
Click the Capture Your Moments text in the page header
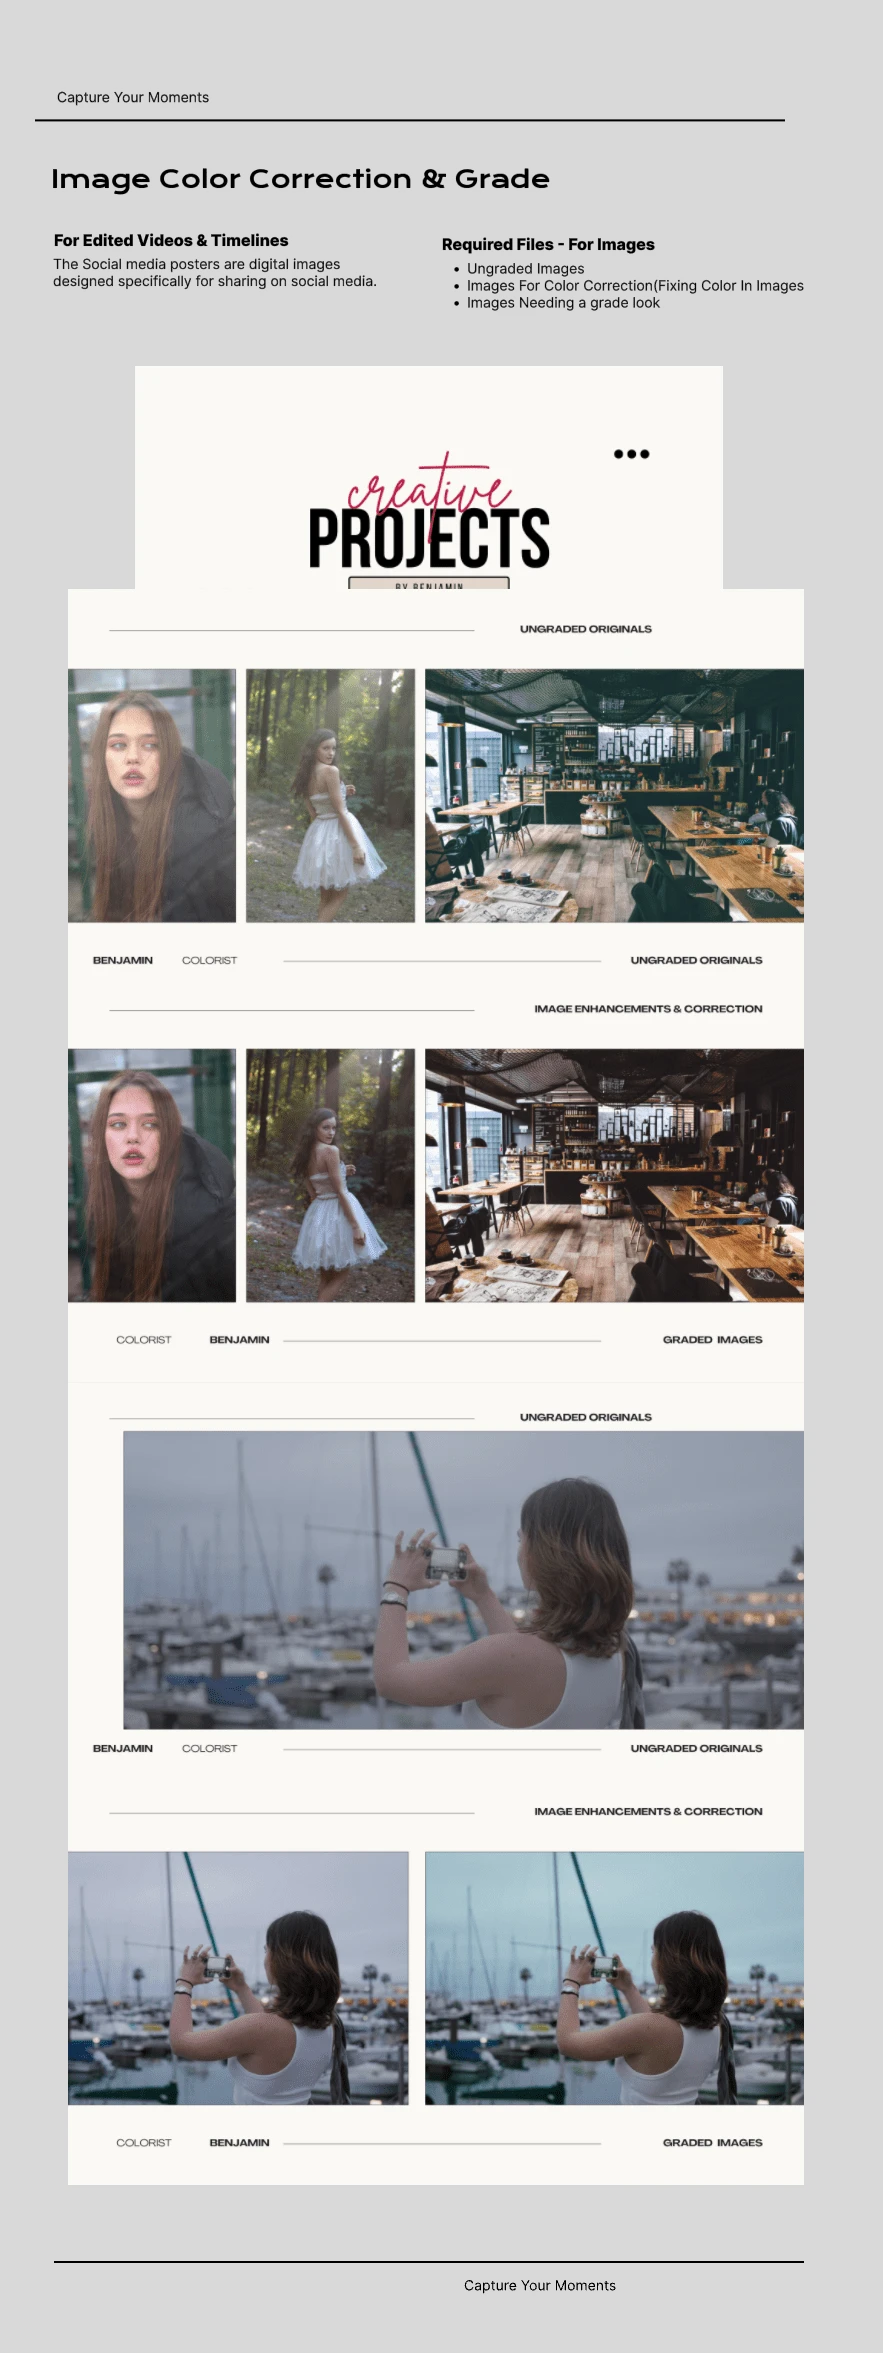133,97
